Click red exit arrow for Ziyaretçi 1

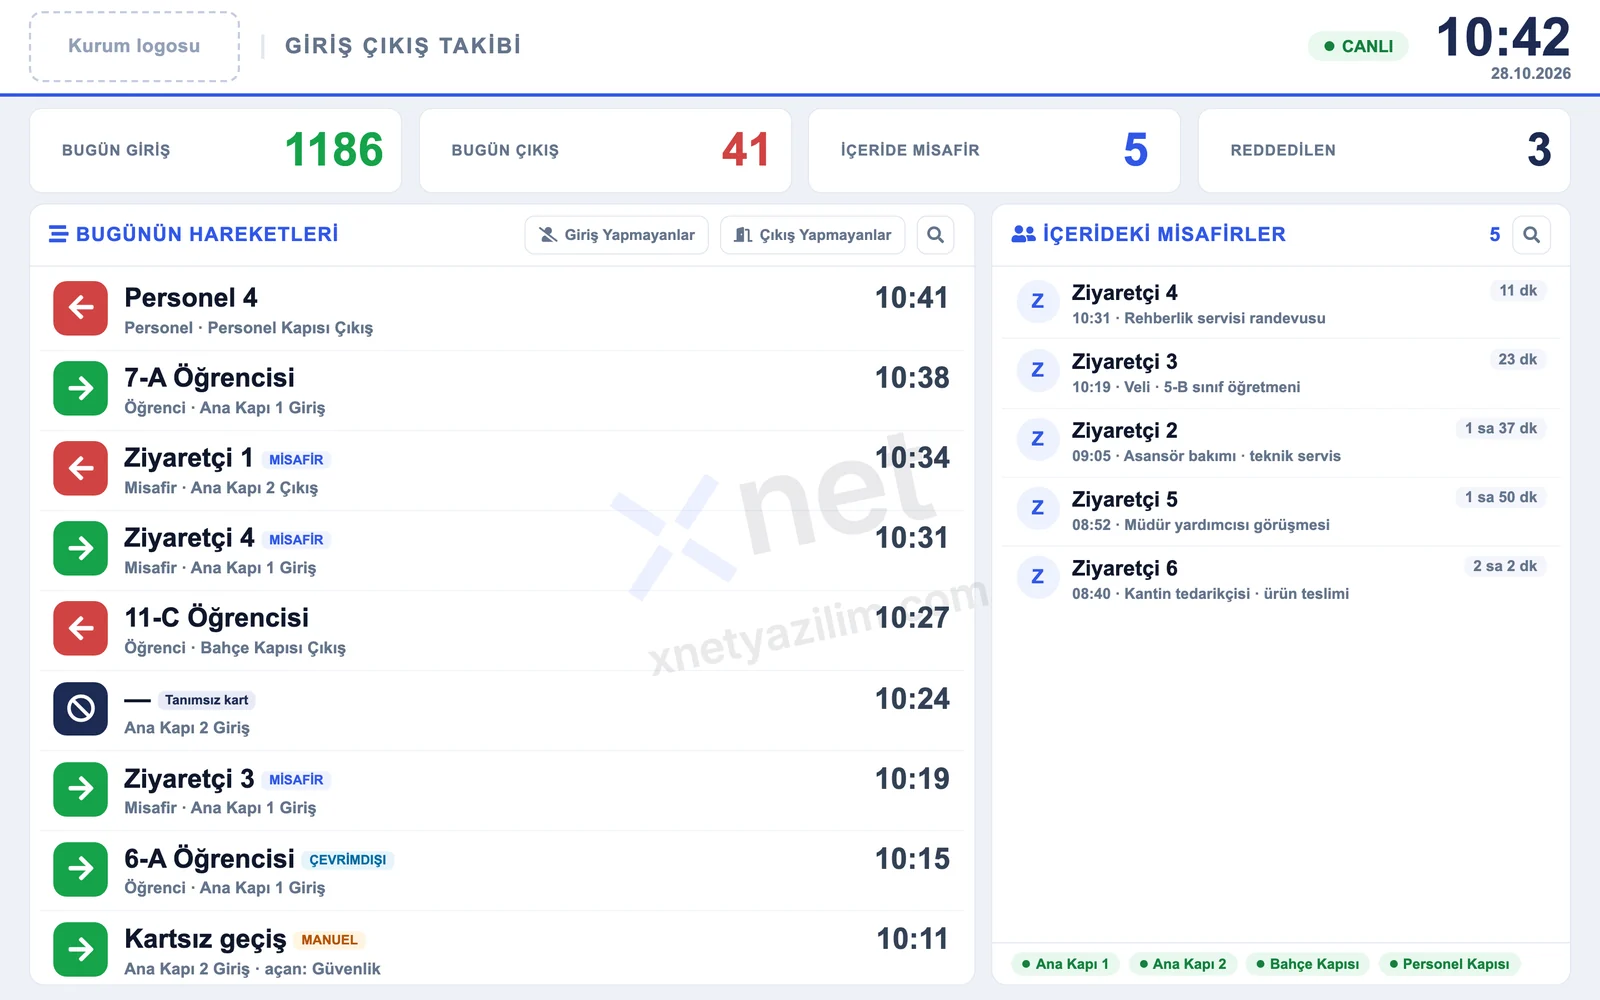click(x=80, y=468)
